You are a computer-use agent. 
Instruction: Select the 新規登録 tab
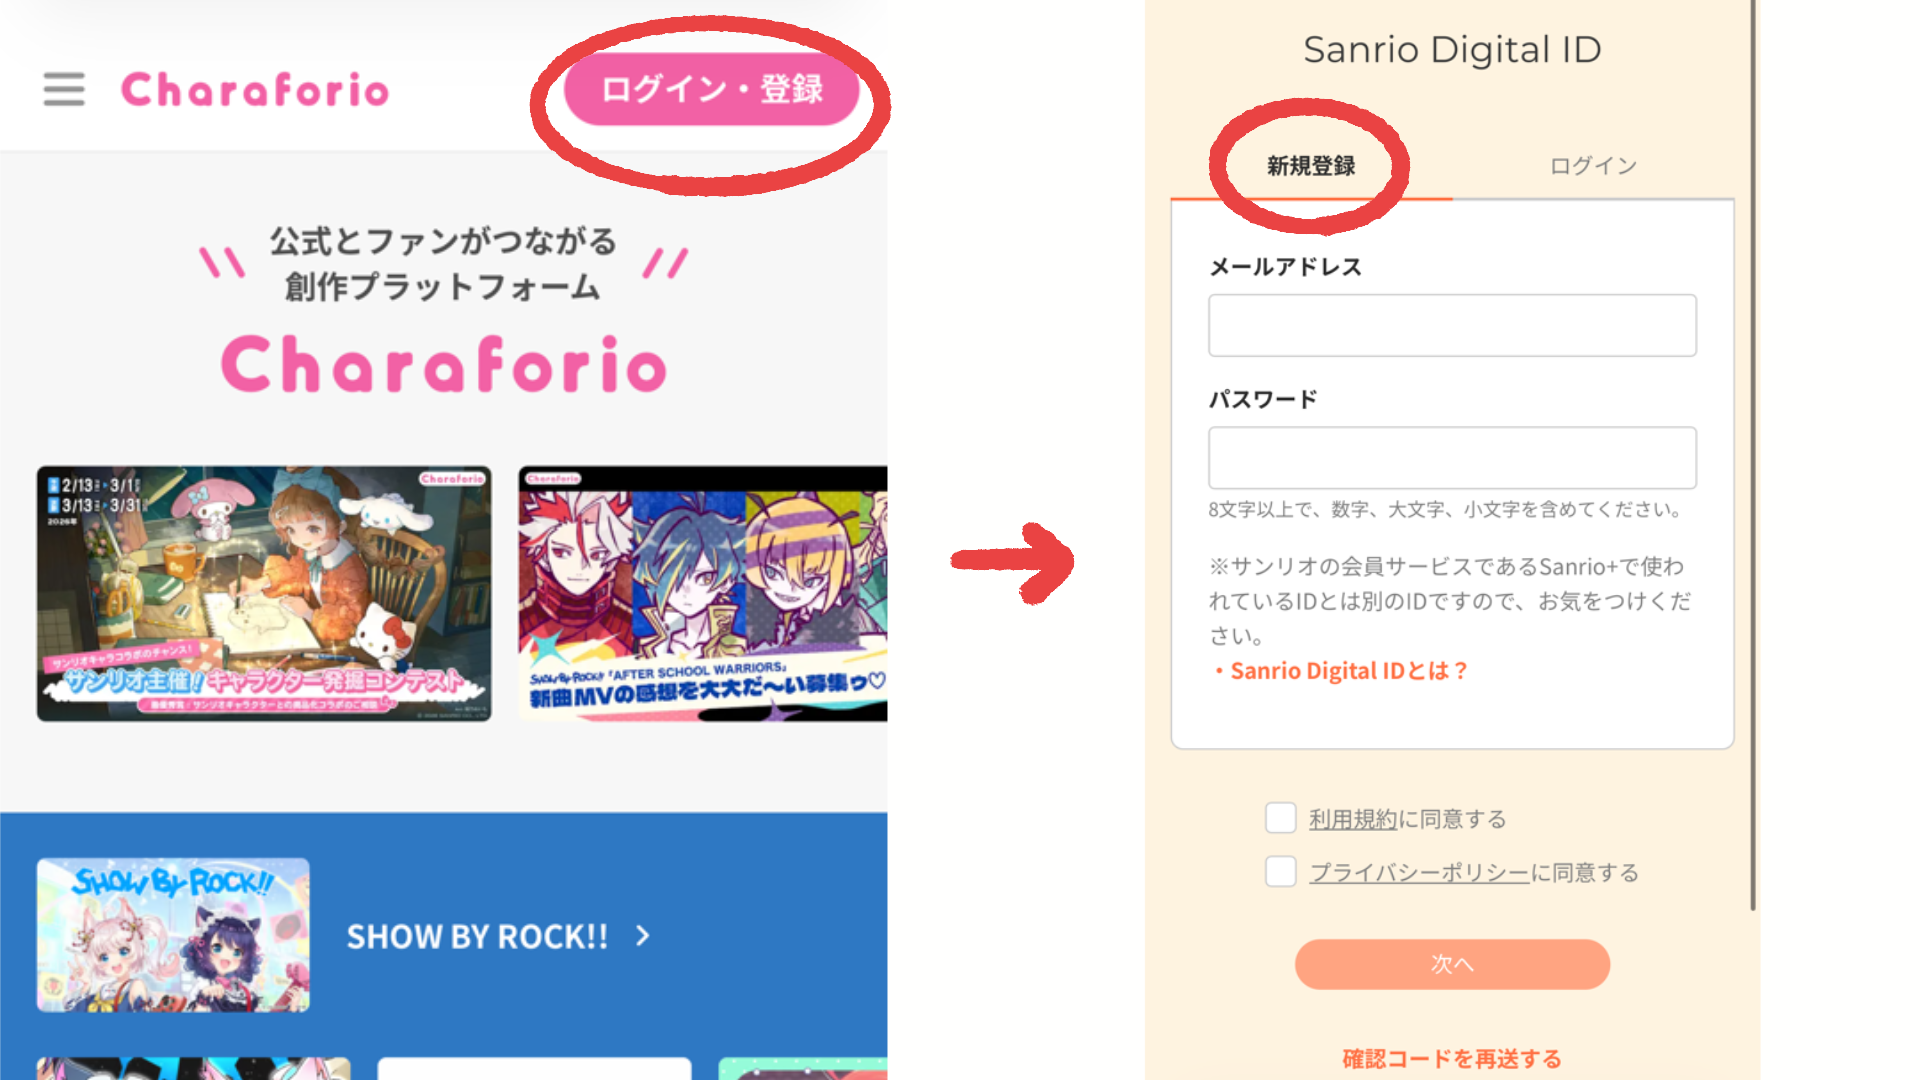click(x=1311, y=166)
